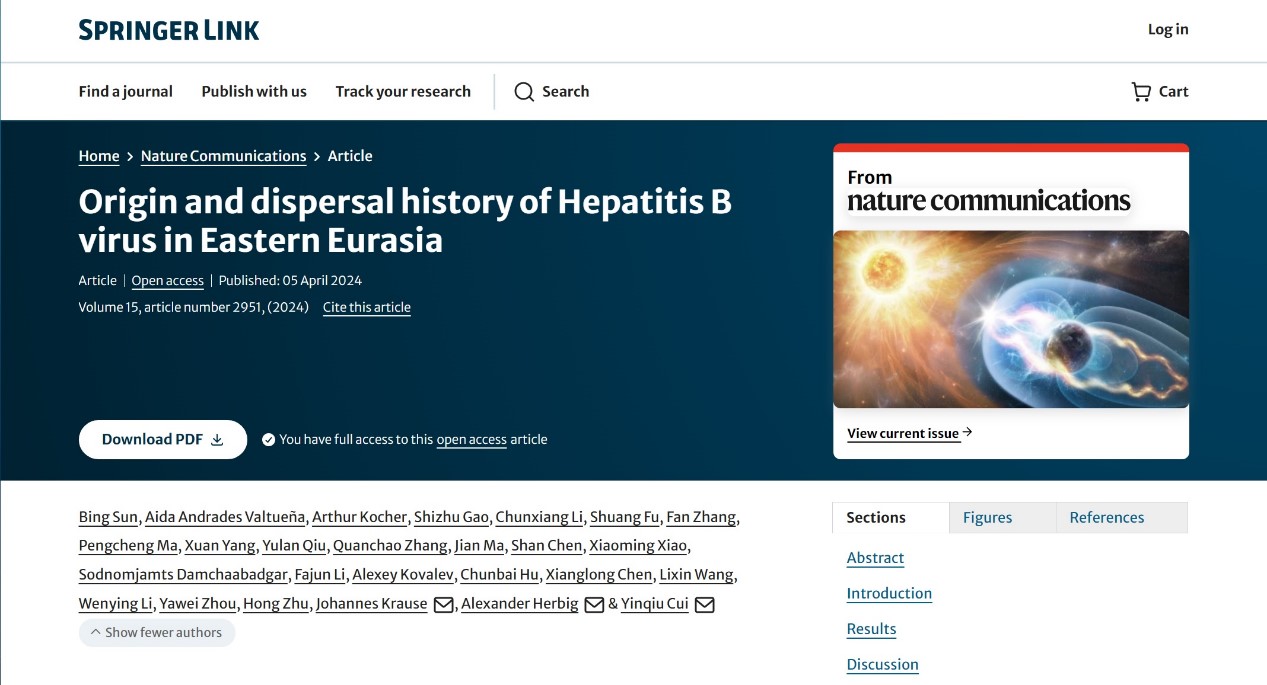Jump to the Abstract section

tap(875, 558)
